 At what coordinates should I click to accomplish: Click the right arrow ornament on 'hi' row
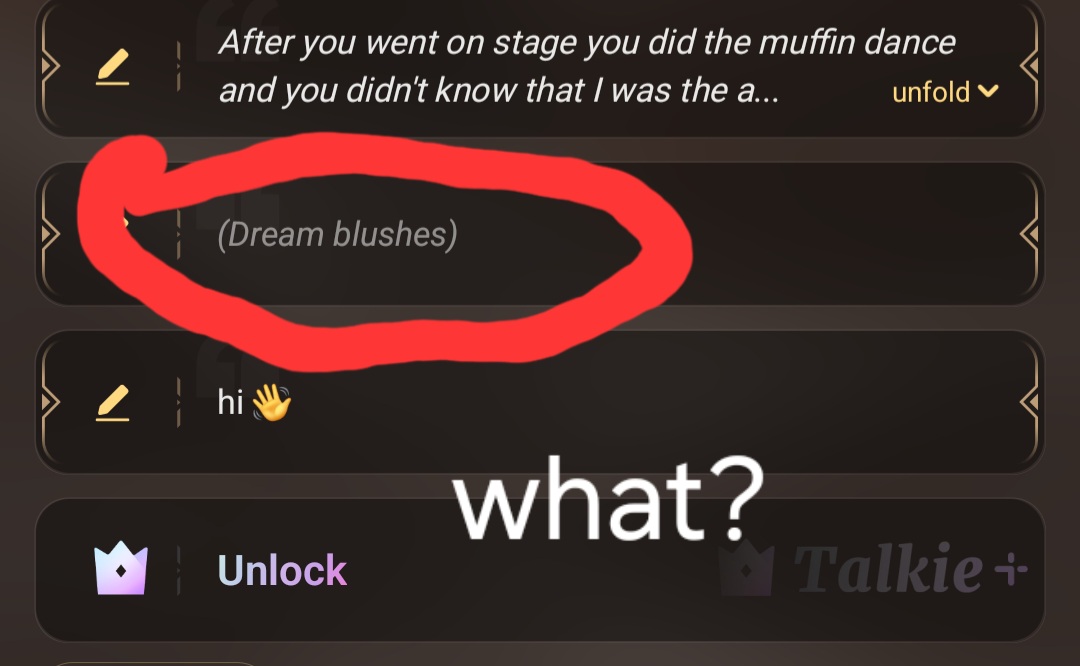(1029, 402)
